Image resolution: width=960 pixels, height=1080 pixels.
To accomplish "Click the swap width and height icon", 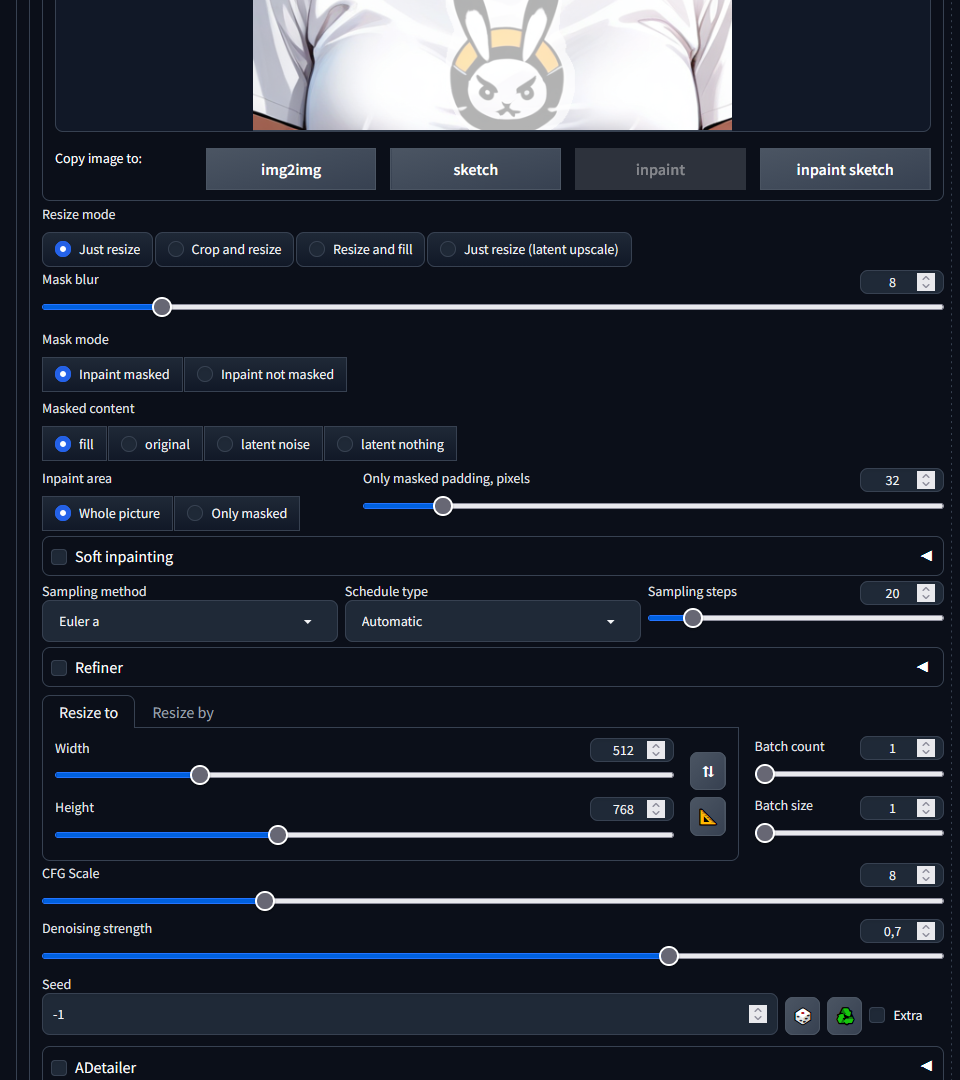I will pyautogui.click(x=708, y=771).
